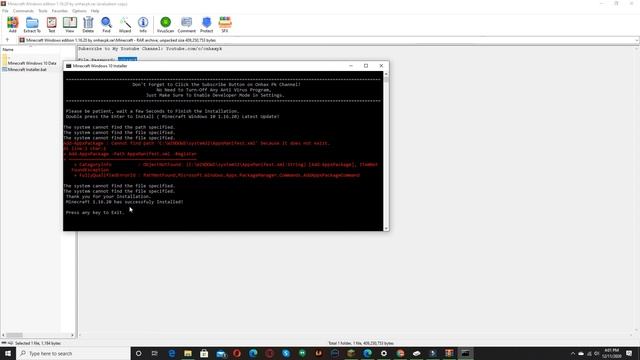Click the Delete toolbar icon
Image resolution: width=640 pixels, height=360 pixels.
click(88, 24)
